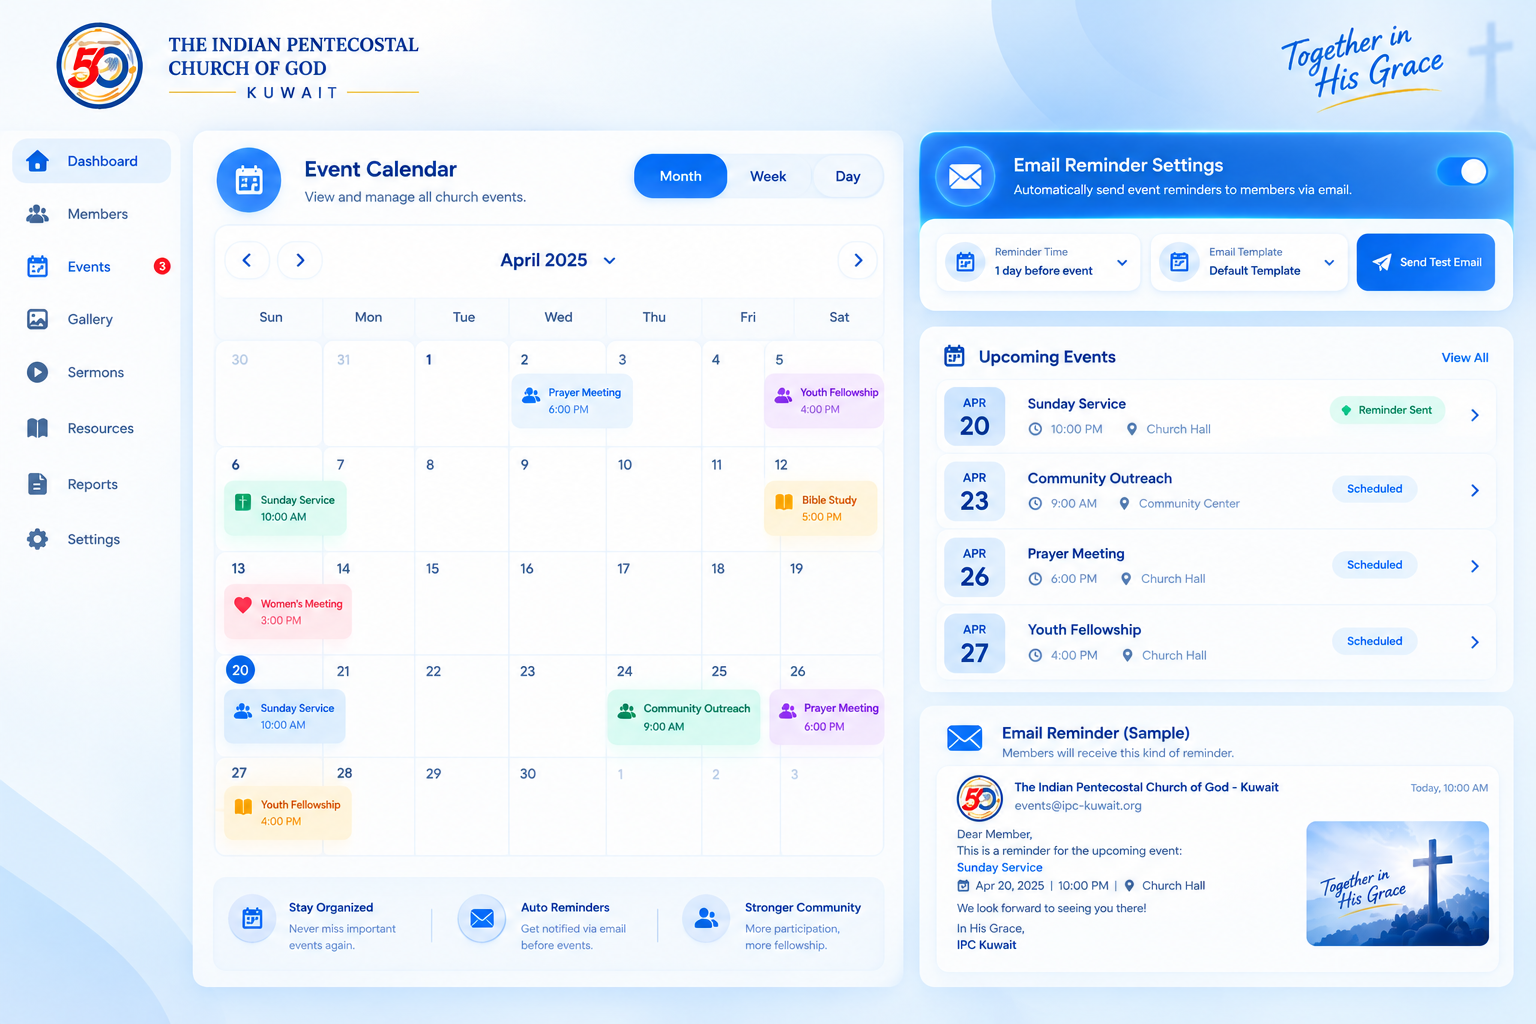Click the View All upcoming events link
1536x1024 pixels.
coord(1465,357)
